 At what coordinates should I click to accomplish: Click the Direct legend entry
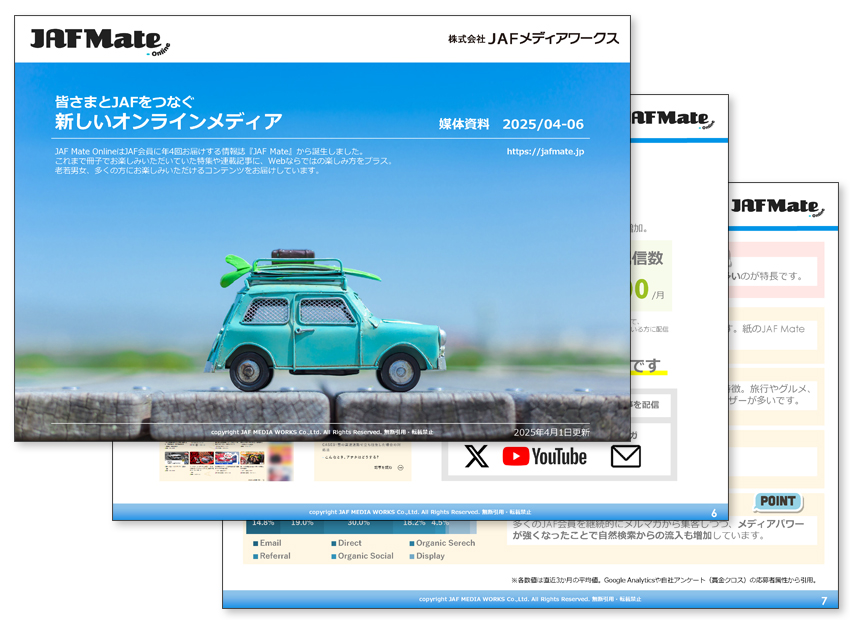click(x=346, y=543)
